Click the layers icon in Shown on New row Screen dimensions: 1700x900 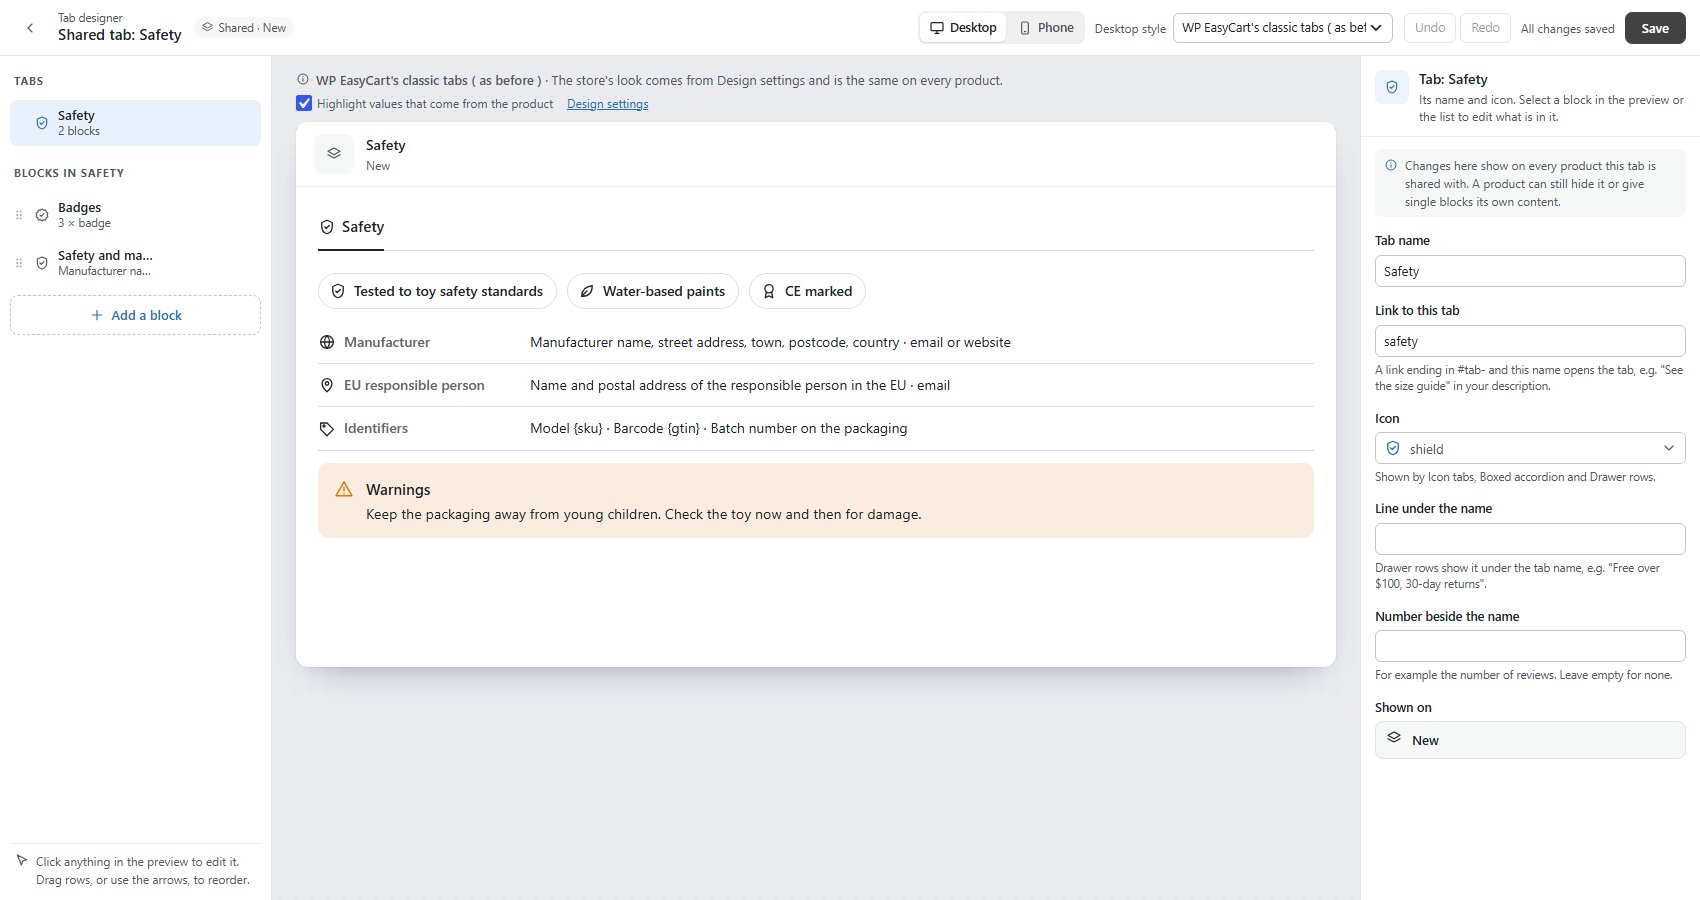1394,738
